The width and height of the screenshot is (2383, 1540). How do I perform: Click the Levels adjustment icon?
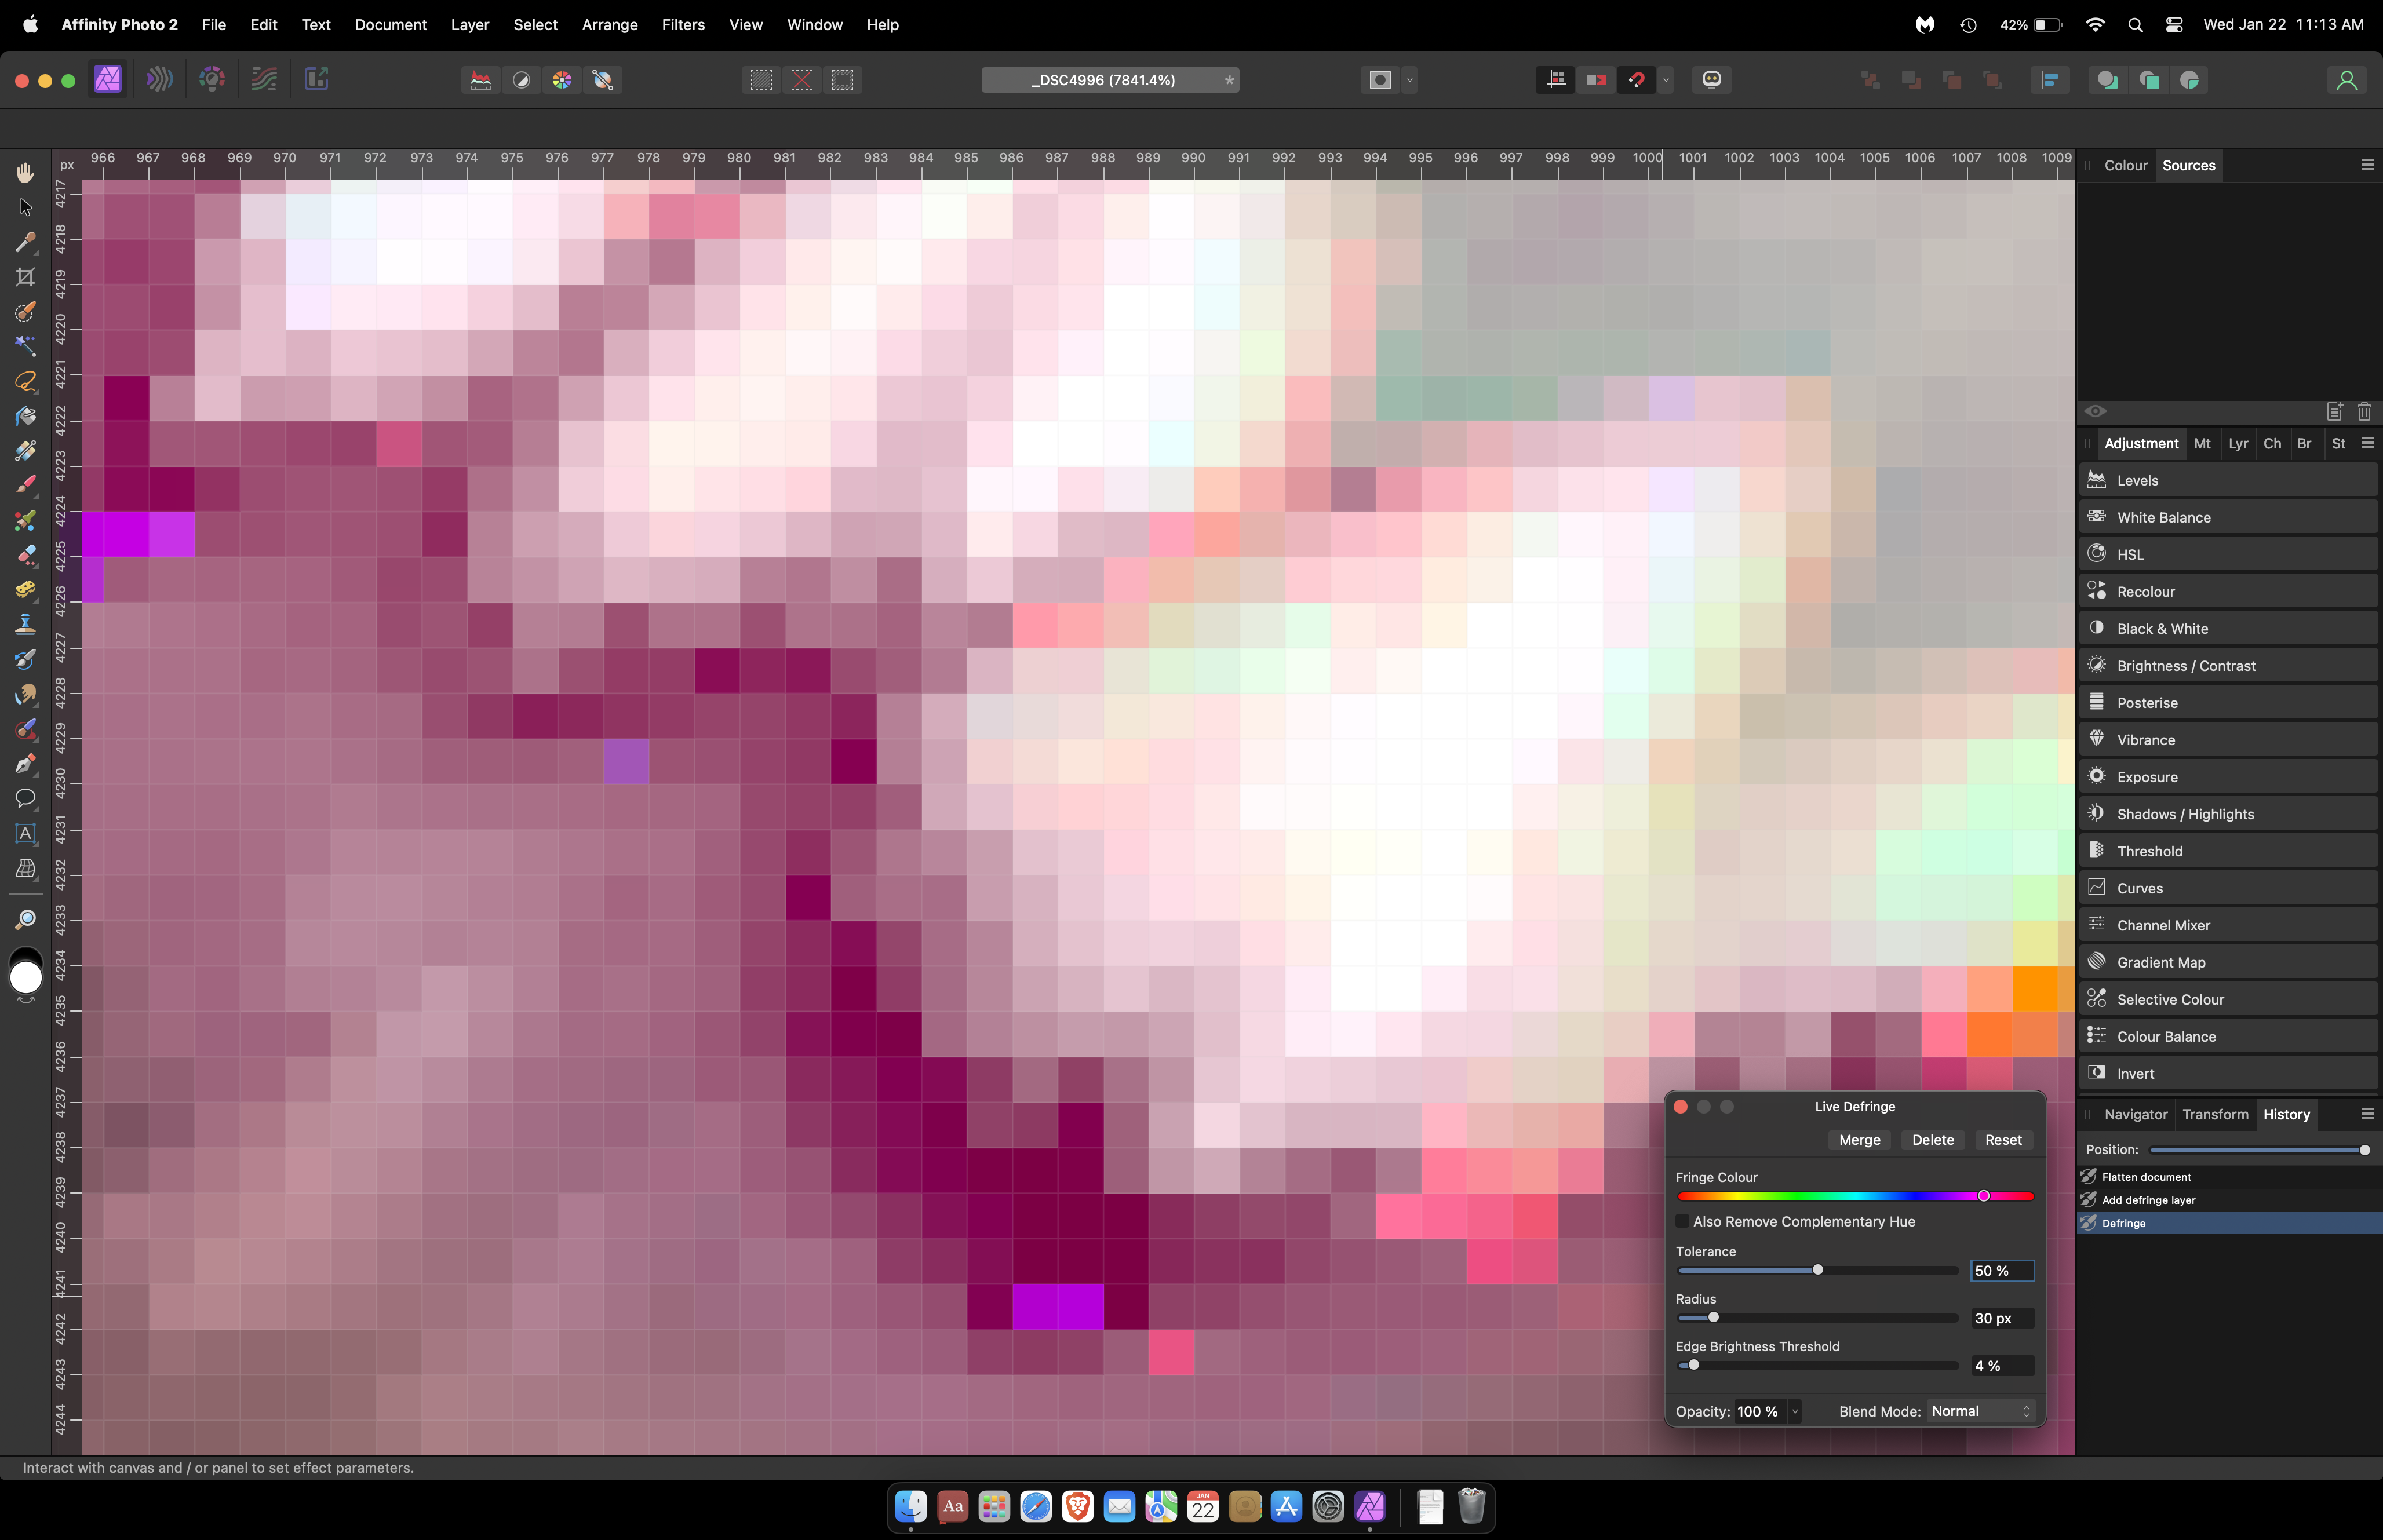(x=2097, y=480)
